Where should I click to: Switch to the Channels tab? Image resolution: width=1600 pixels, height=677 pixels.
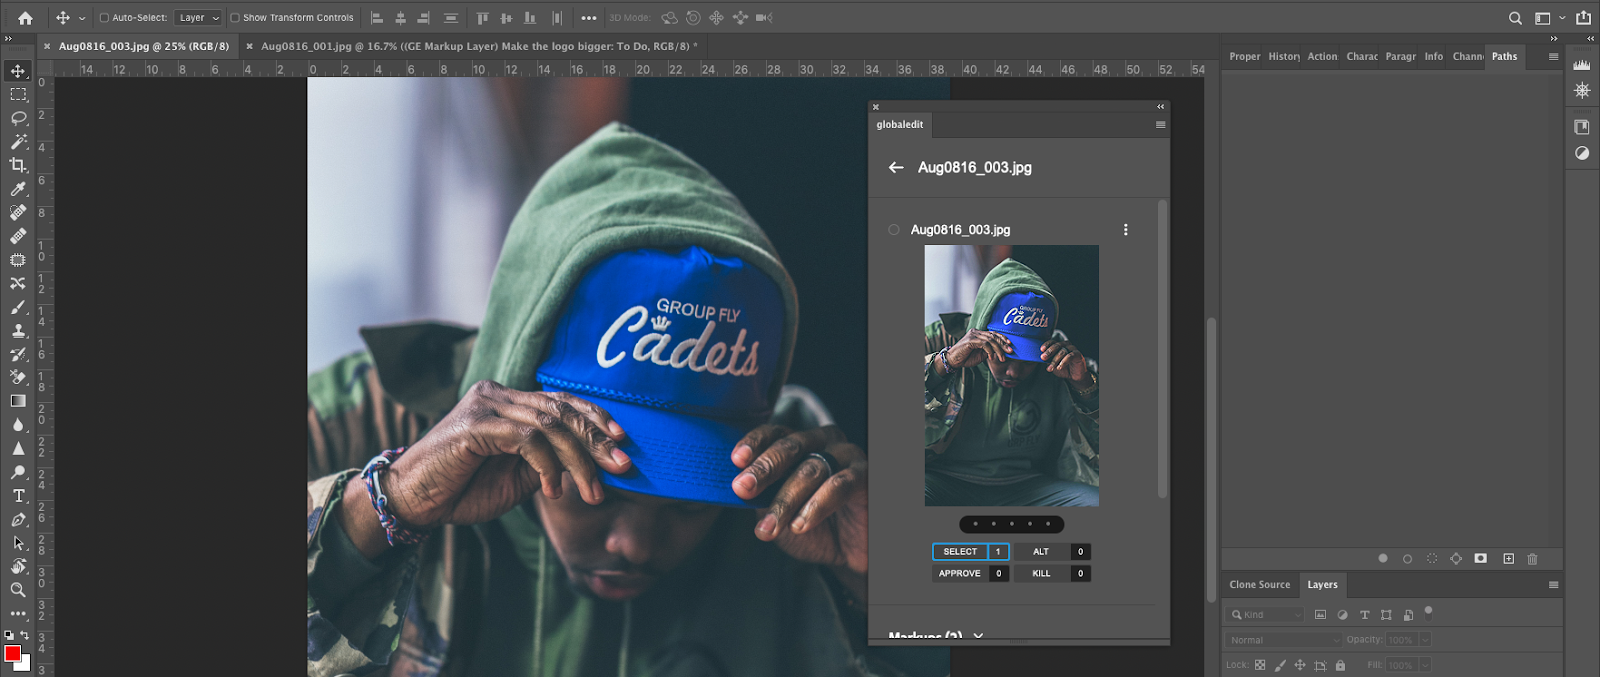coord(1467,57)
